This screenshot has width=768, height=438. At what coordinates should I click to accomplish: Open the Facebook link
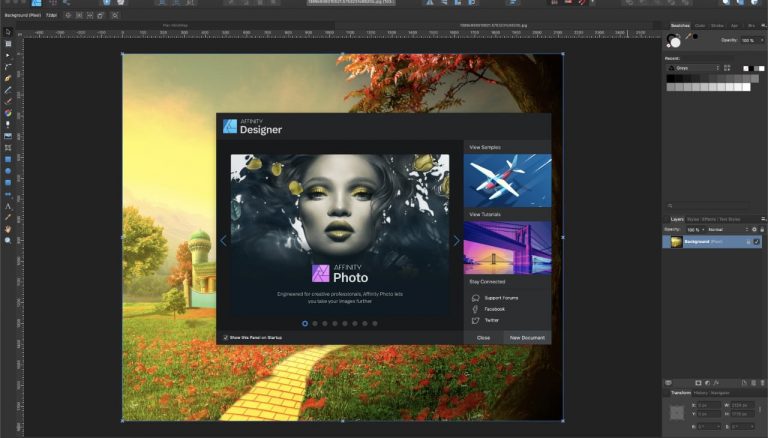pyautogui.click(x=494, y=309)
